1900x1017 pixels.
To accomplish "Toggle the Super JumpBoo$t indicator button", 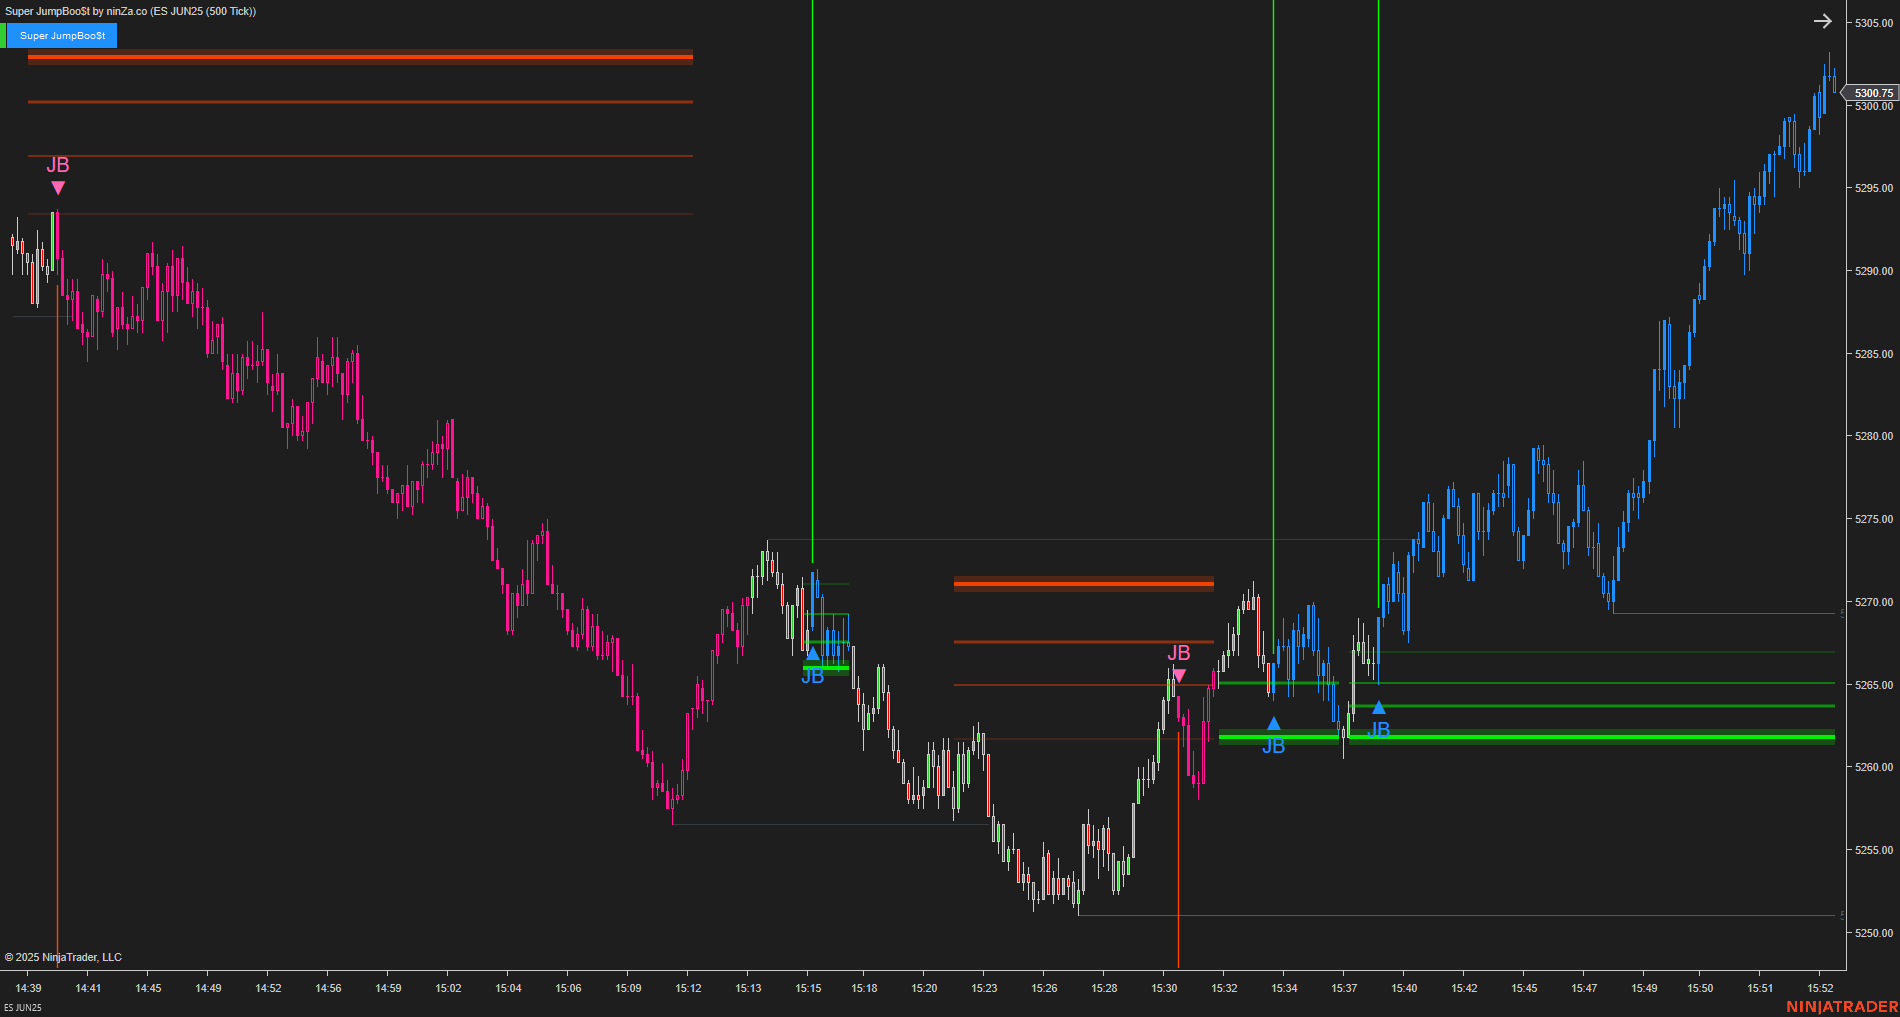I will pyautogui.click(x=62, y=36).
